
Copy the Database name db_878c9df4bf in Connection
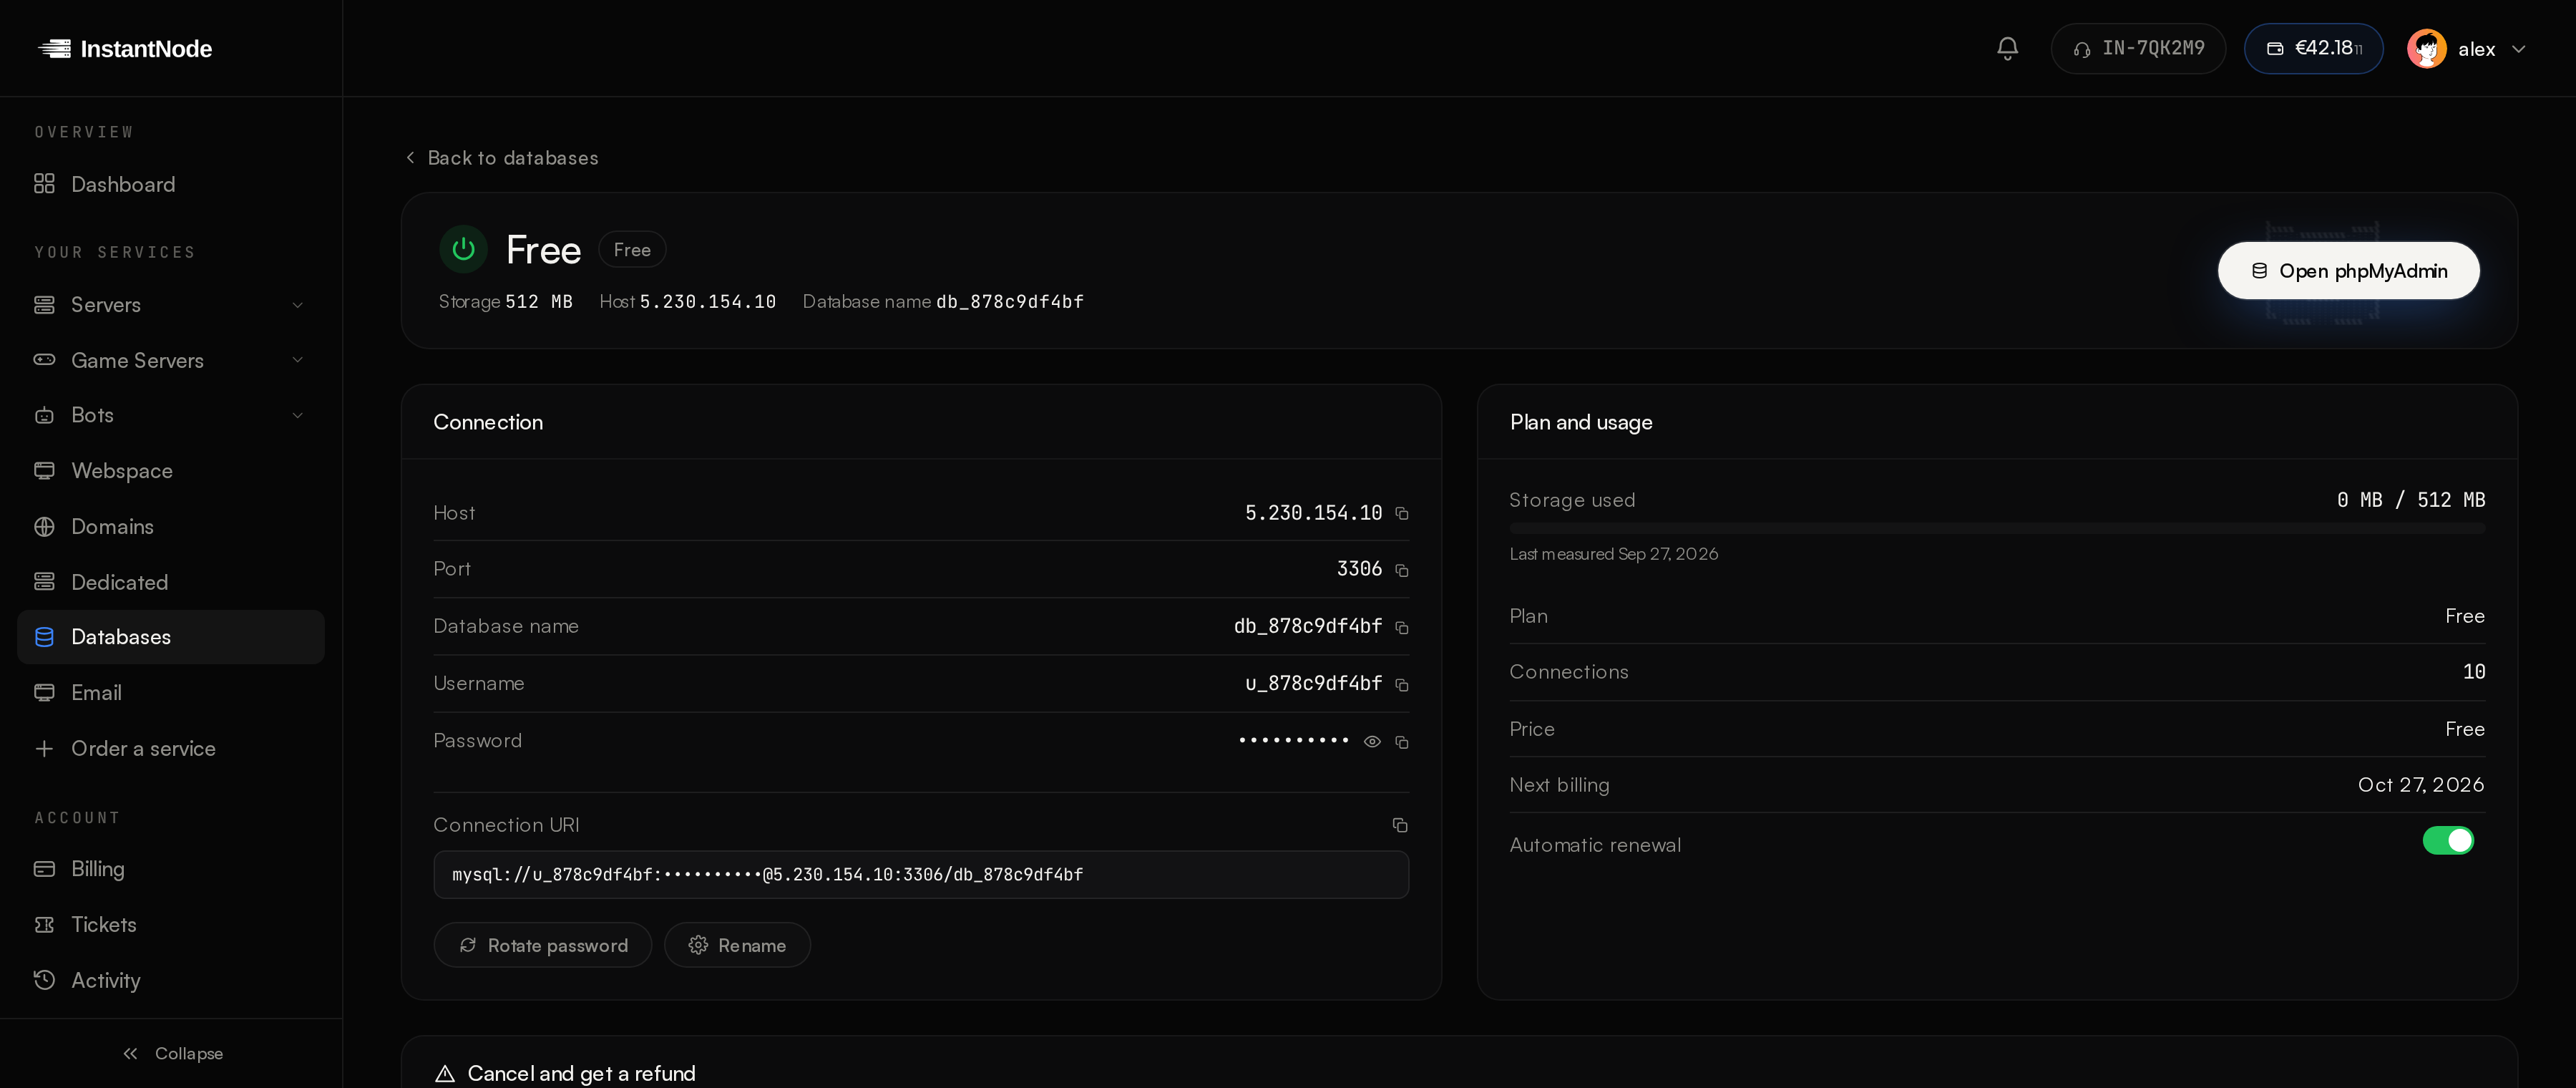(1401, 627)
